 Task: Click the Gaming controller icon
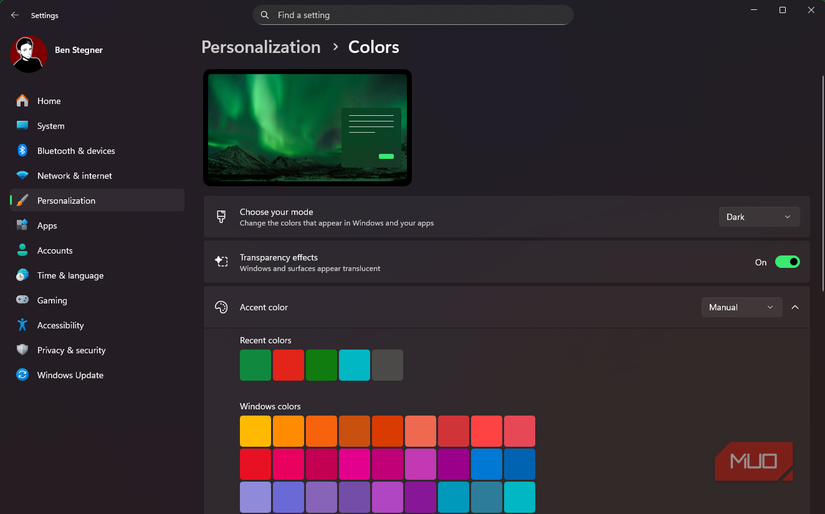22,299
